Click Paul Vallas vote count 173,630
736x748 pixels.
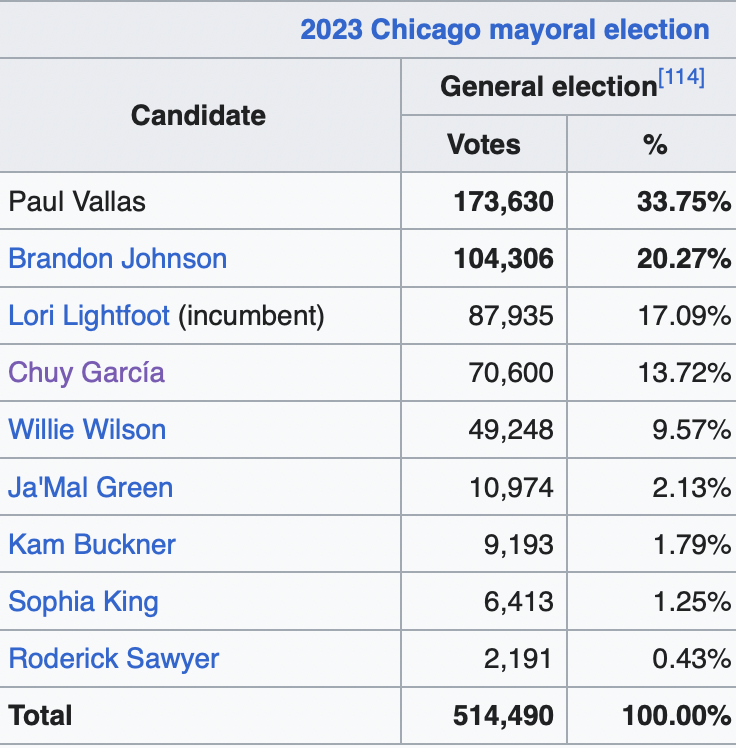(x=502, y=201)
